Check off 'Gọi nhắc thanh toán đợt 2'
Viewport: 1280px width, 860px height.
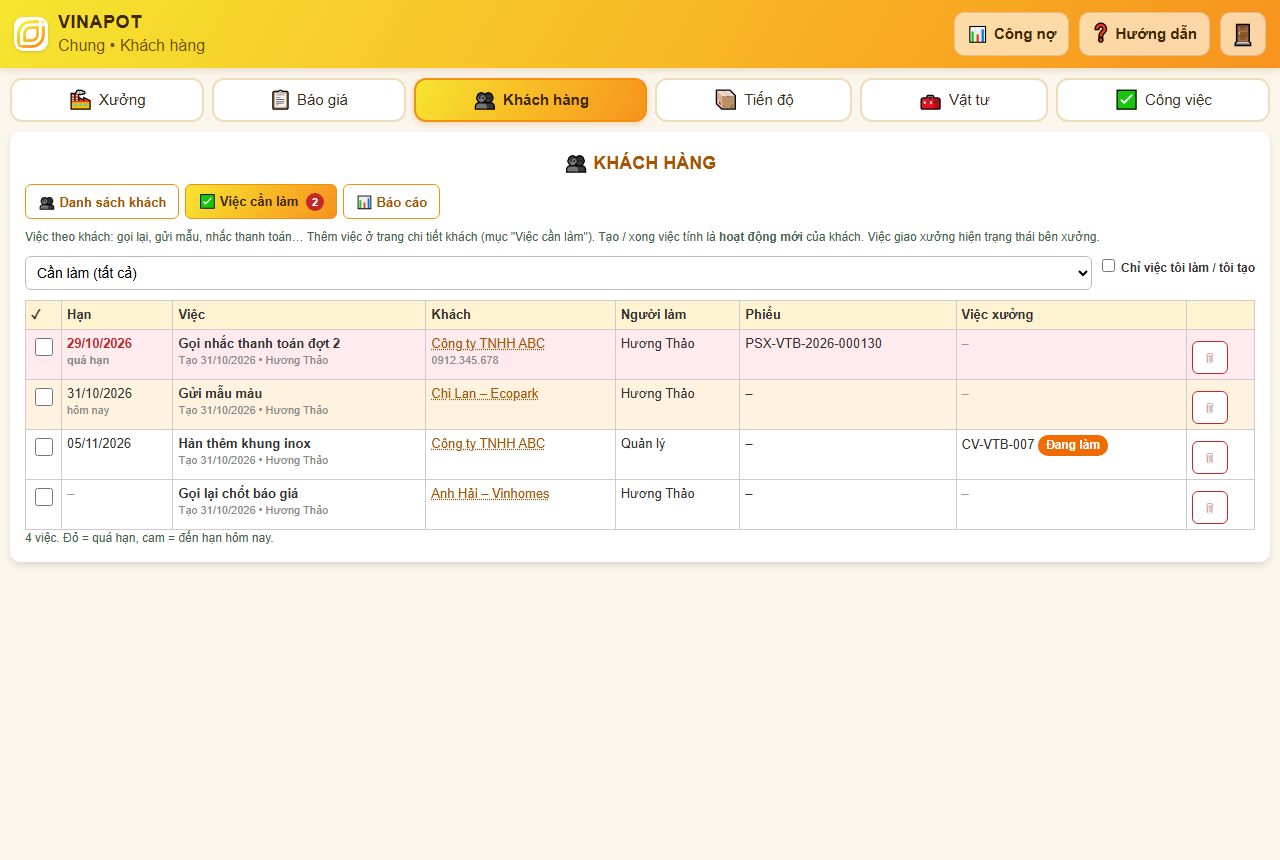coord(44,347)
